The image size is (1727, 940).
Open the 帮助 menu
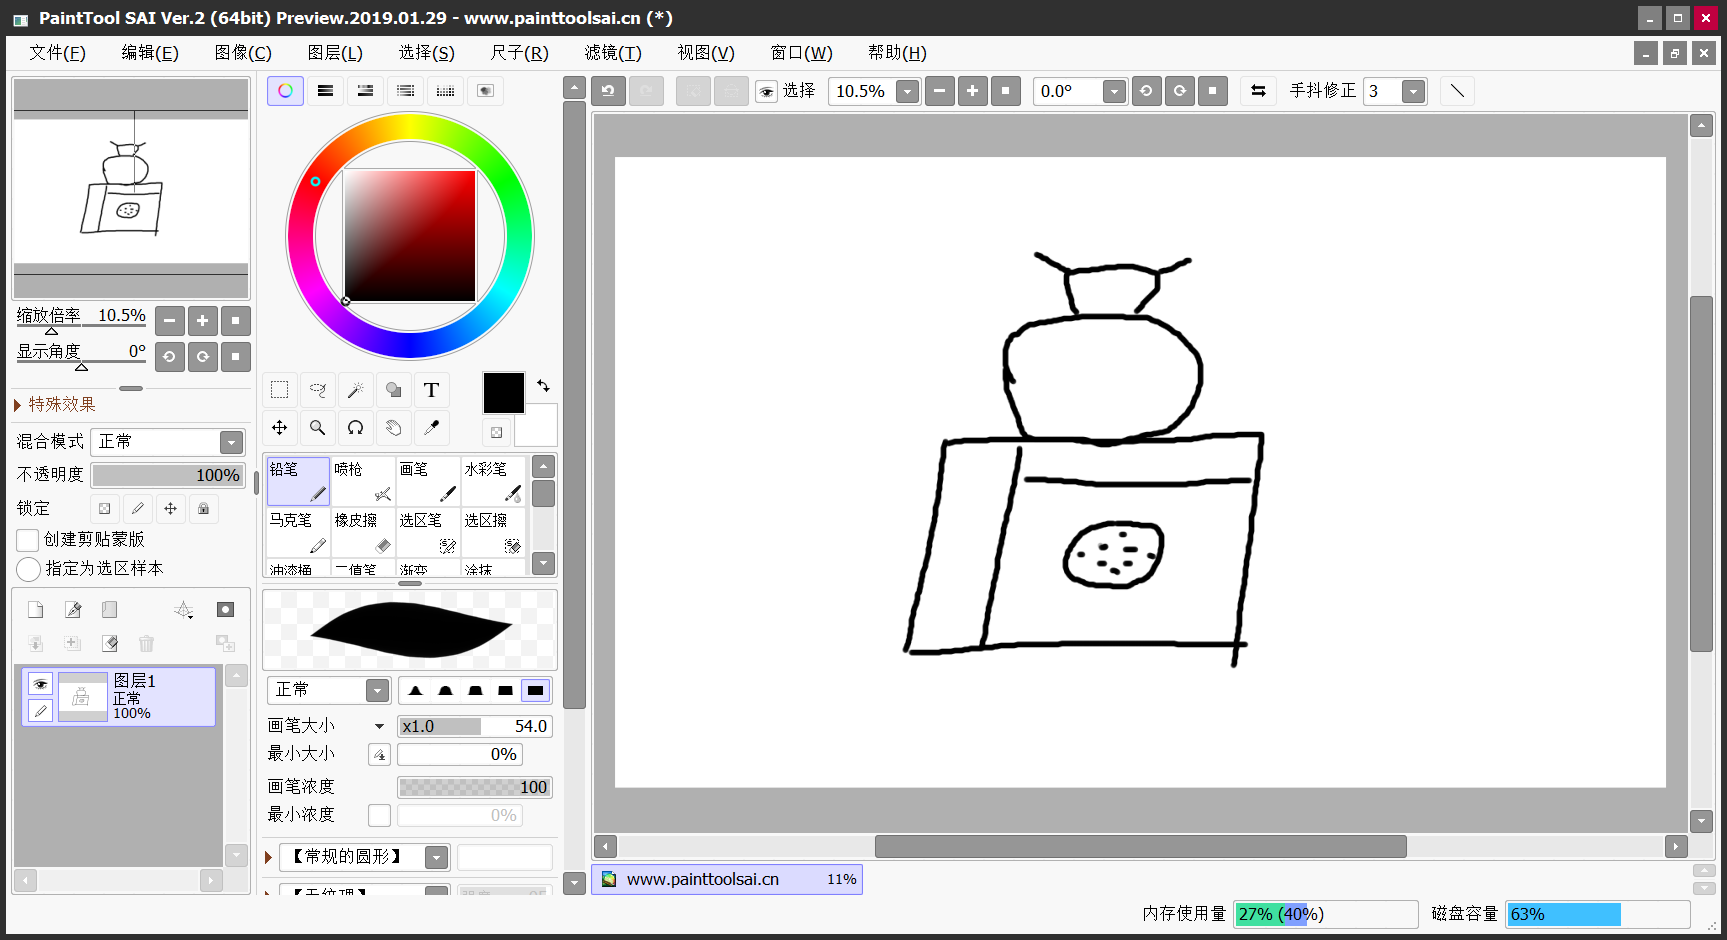pos(897,53)
